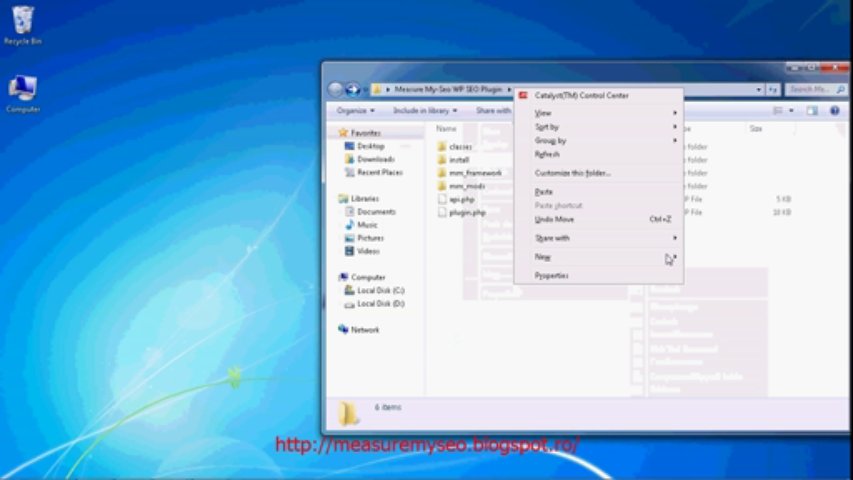The height and width of the screenshot is (480, 853).
Task: Expand the Include in library dropdown
Action: [424, 111]
